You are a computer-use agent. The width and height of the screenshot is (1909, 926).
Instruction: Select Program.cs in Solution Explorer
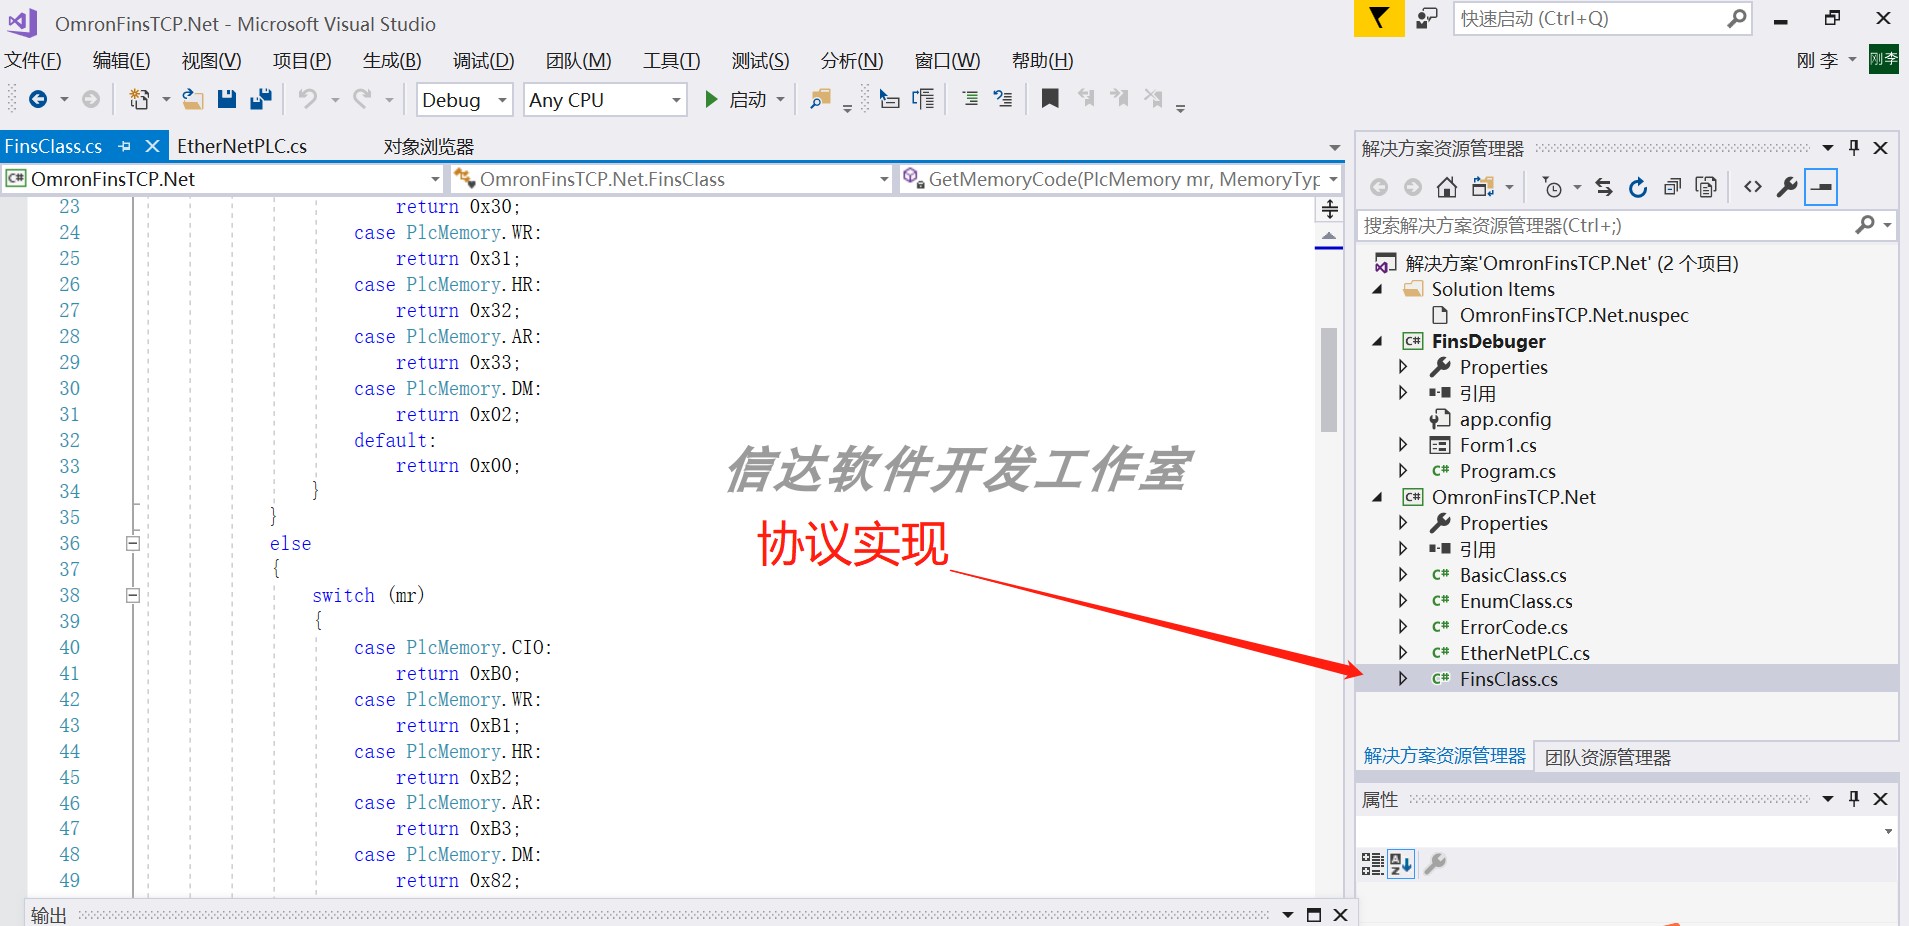1507,471
